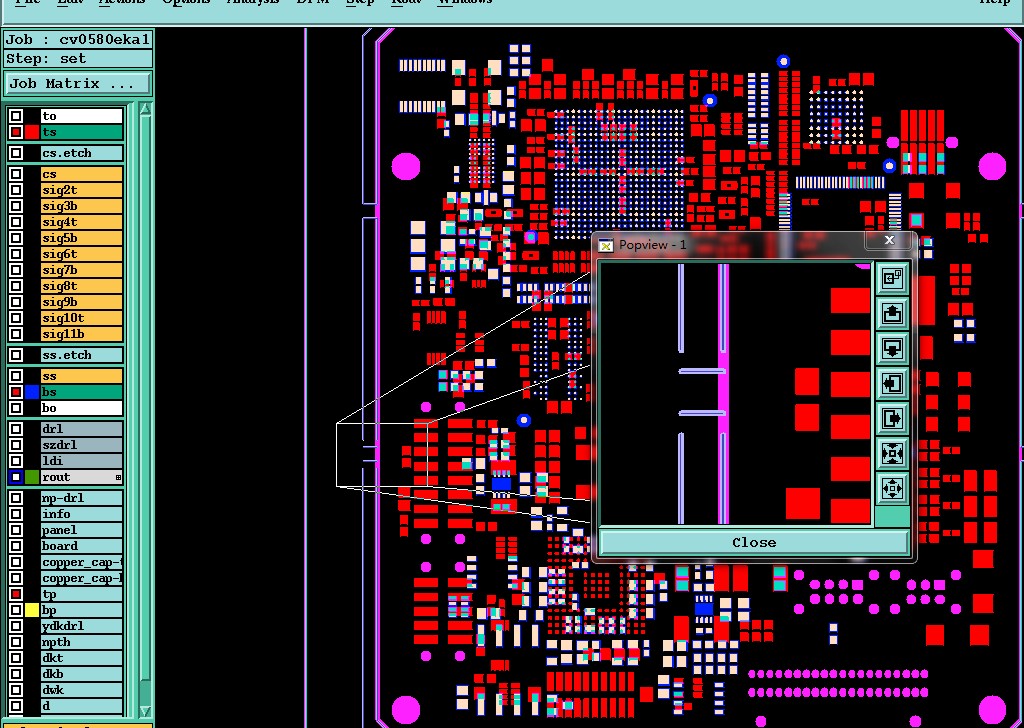Click the zoom out icon in Popview

click(x=892, y=488)
